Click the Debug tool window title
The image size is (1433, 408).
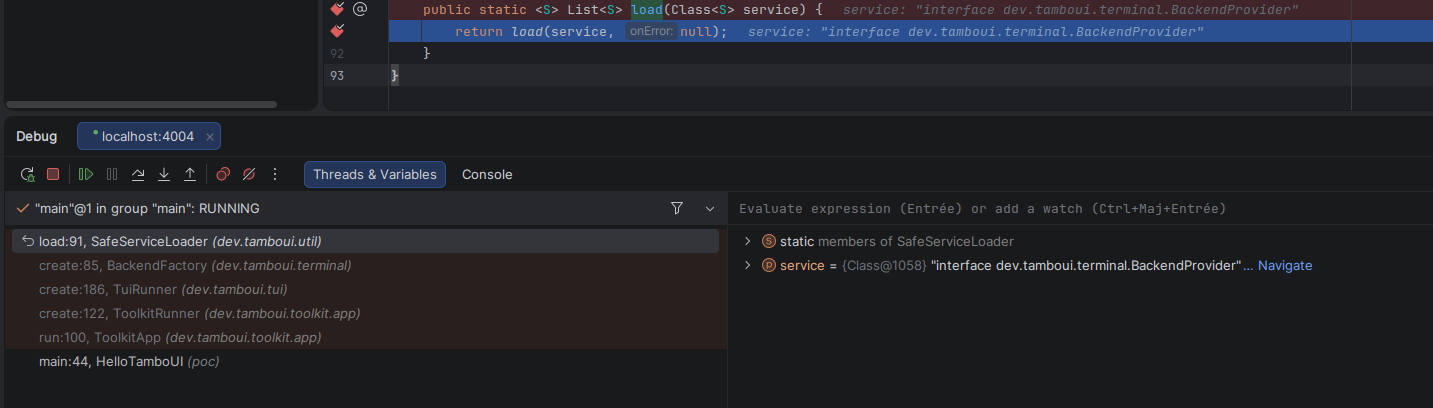tap(37, 136)
